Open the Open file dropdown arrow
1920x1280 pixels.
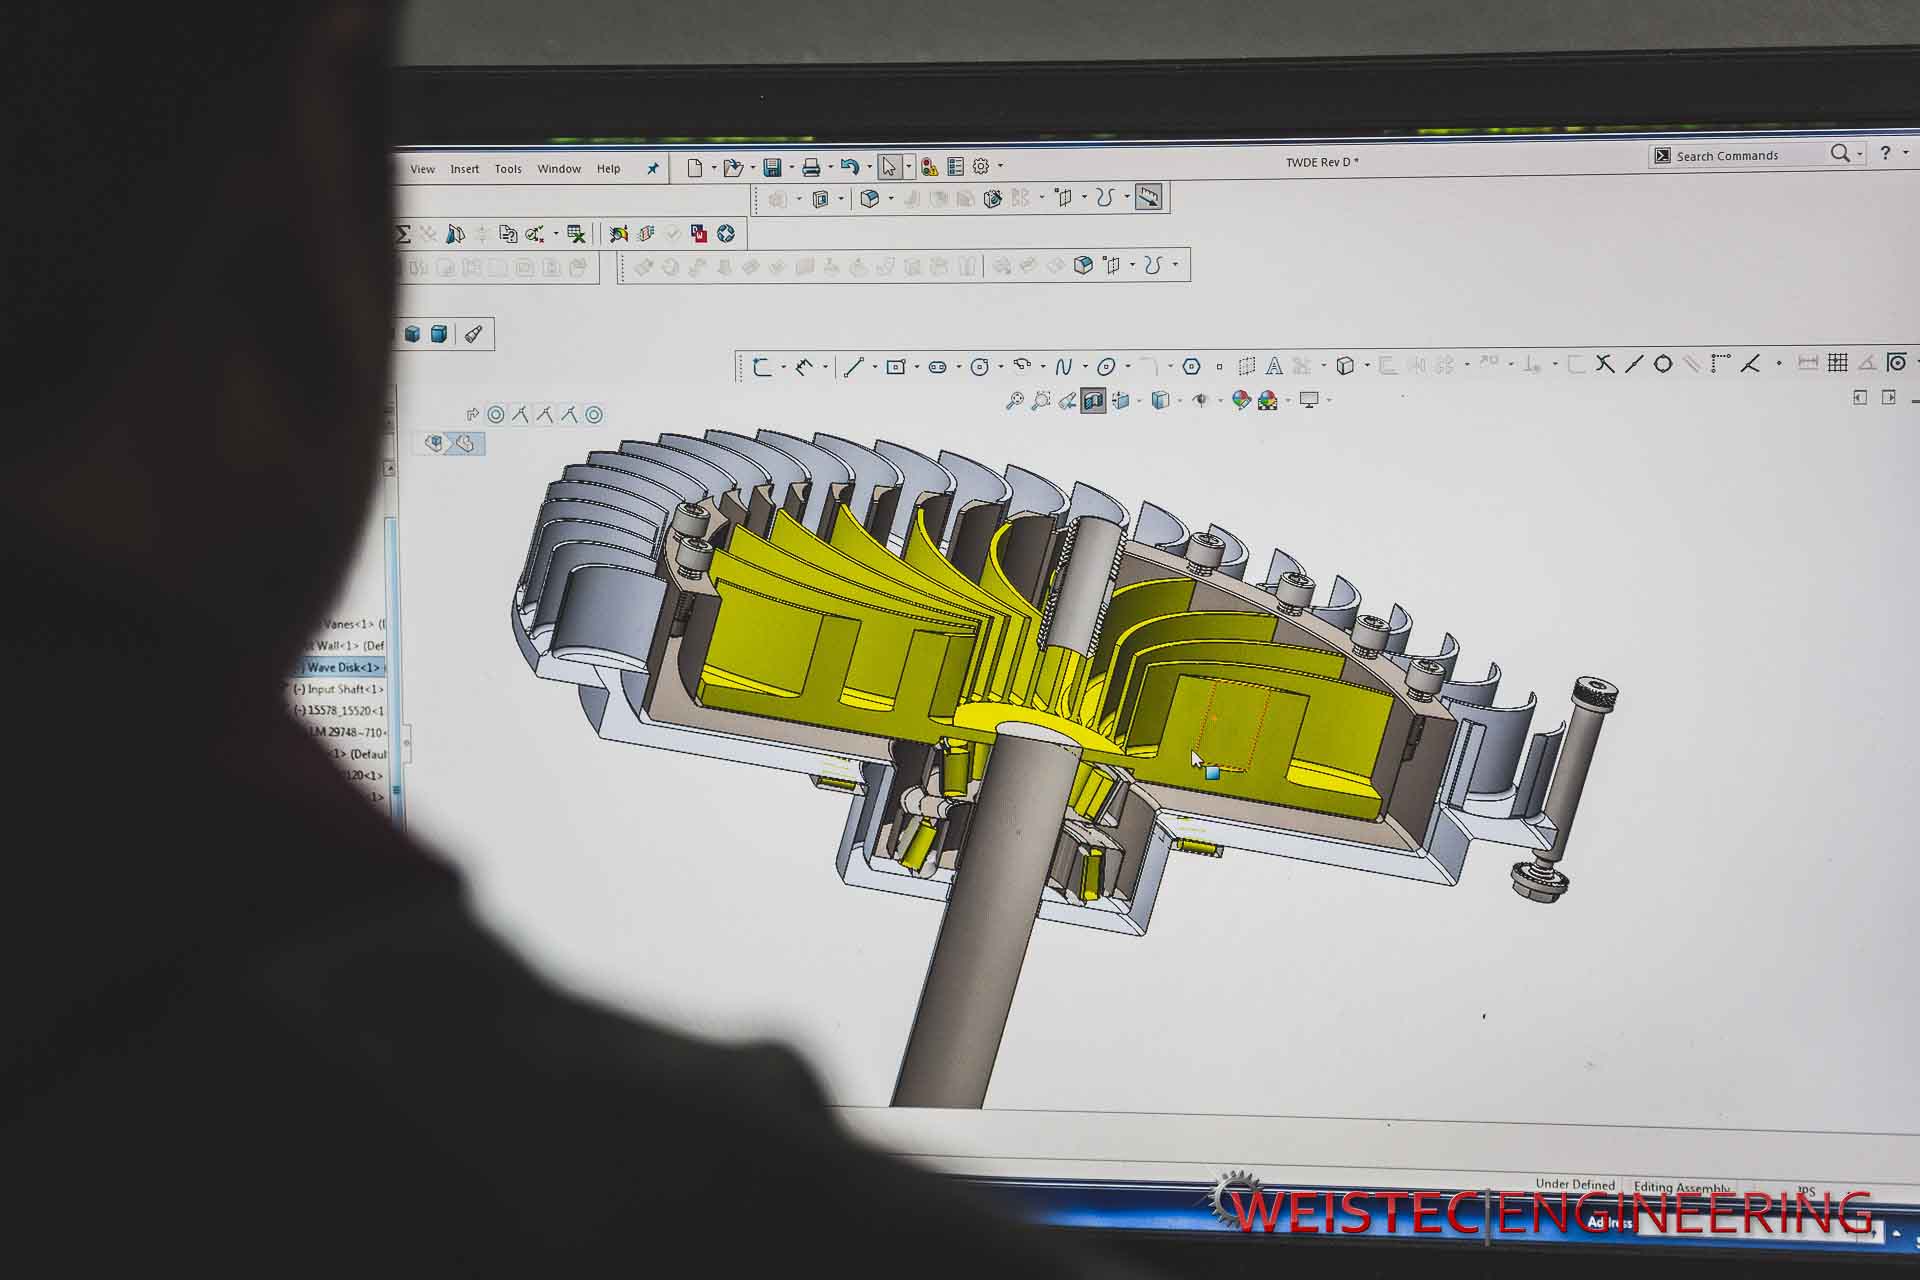pos(752,168)
